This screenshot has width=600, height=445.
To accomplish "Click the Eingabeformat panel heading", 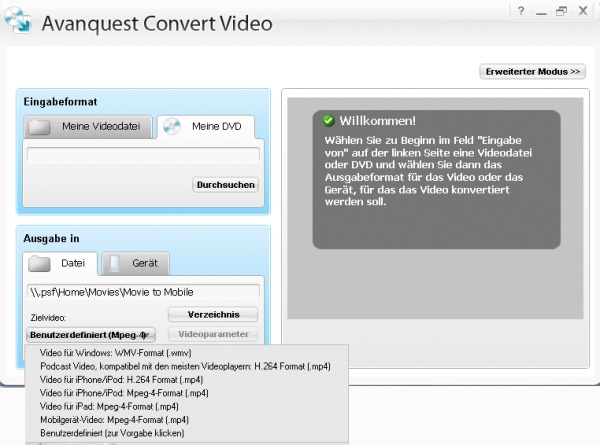I will [60, 102].
